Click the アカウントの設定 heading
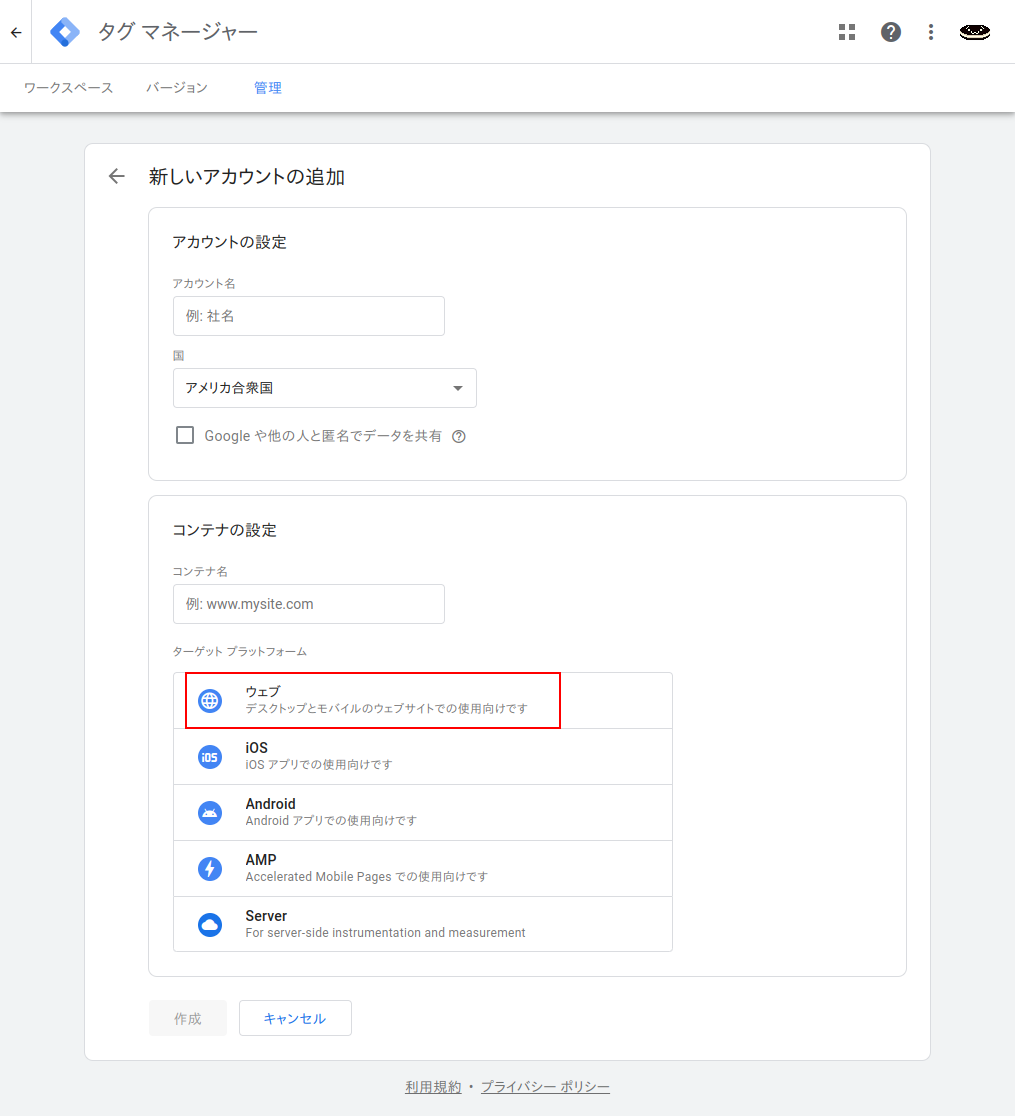 point(229,242)
